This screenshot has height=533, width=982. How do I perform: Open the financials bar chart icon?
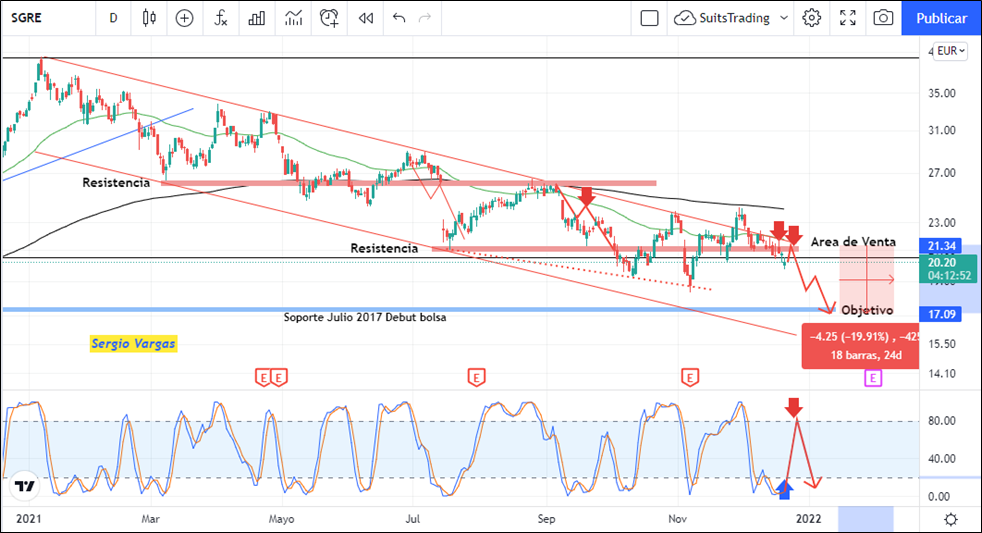257,18
